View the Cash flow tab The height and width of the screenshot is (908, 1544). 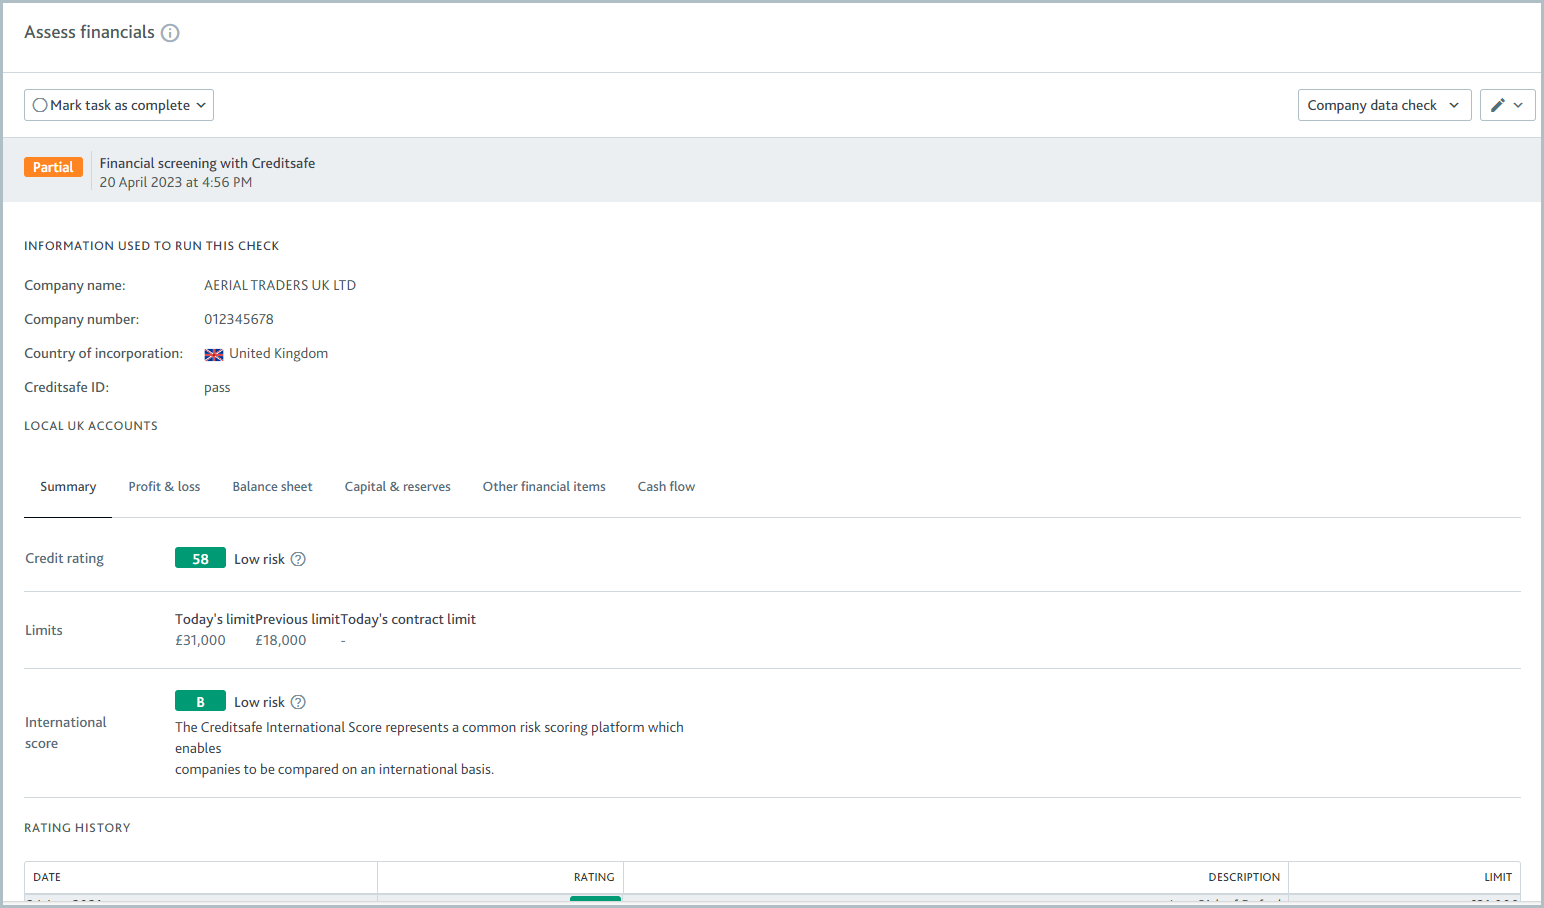666,486
